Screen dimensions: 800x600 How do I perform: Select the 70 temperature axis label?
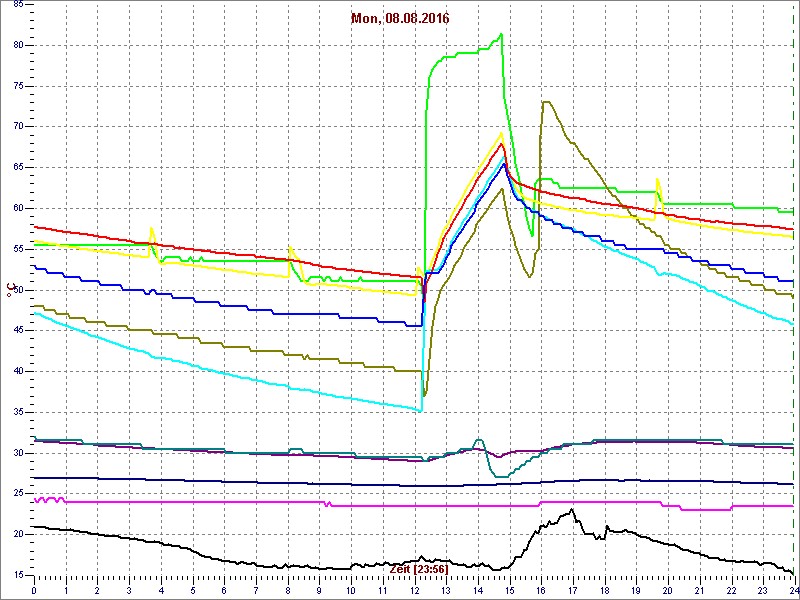pos(17,127)
